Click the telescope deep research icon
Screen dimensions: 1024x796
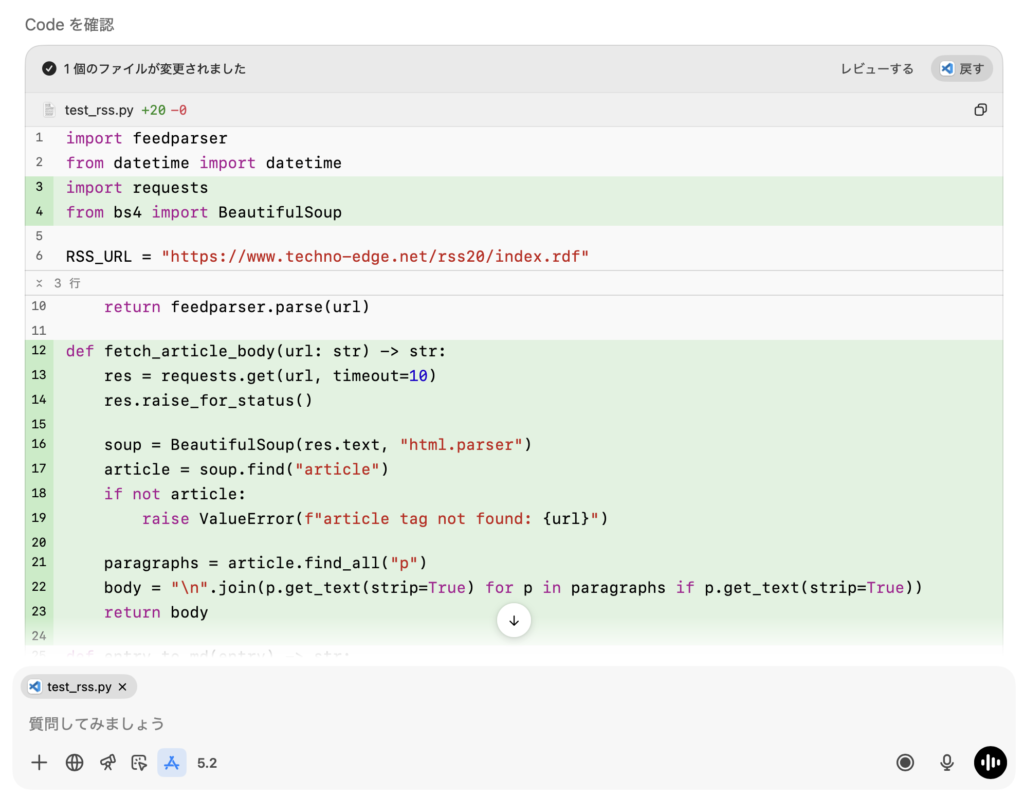click(x=107, y=763)
